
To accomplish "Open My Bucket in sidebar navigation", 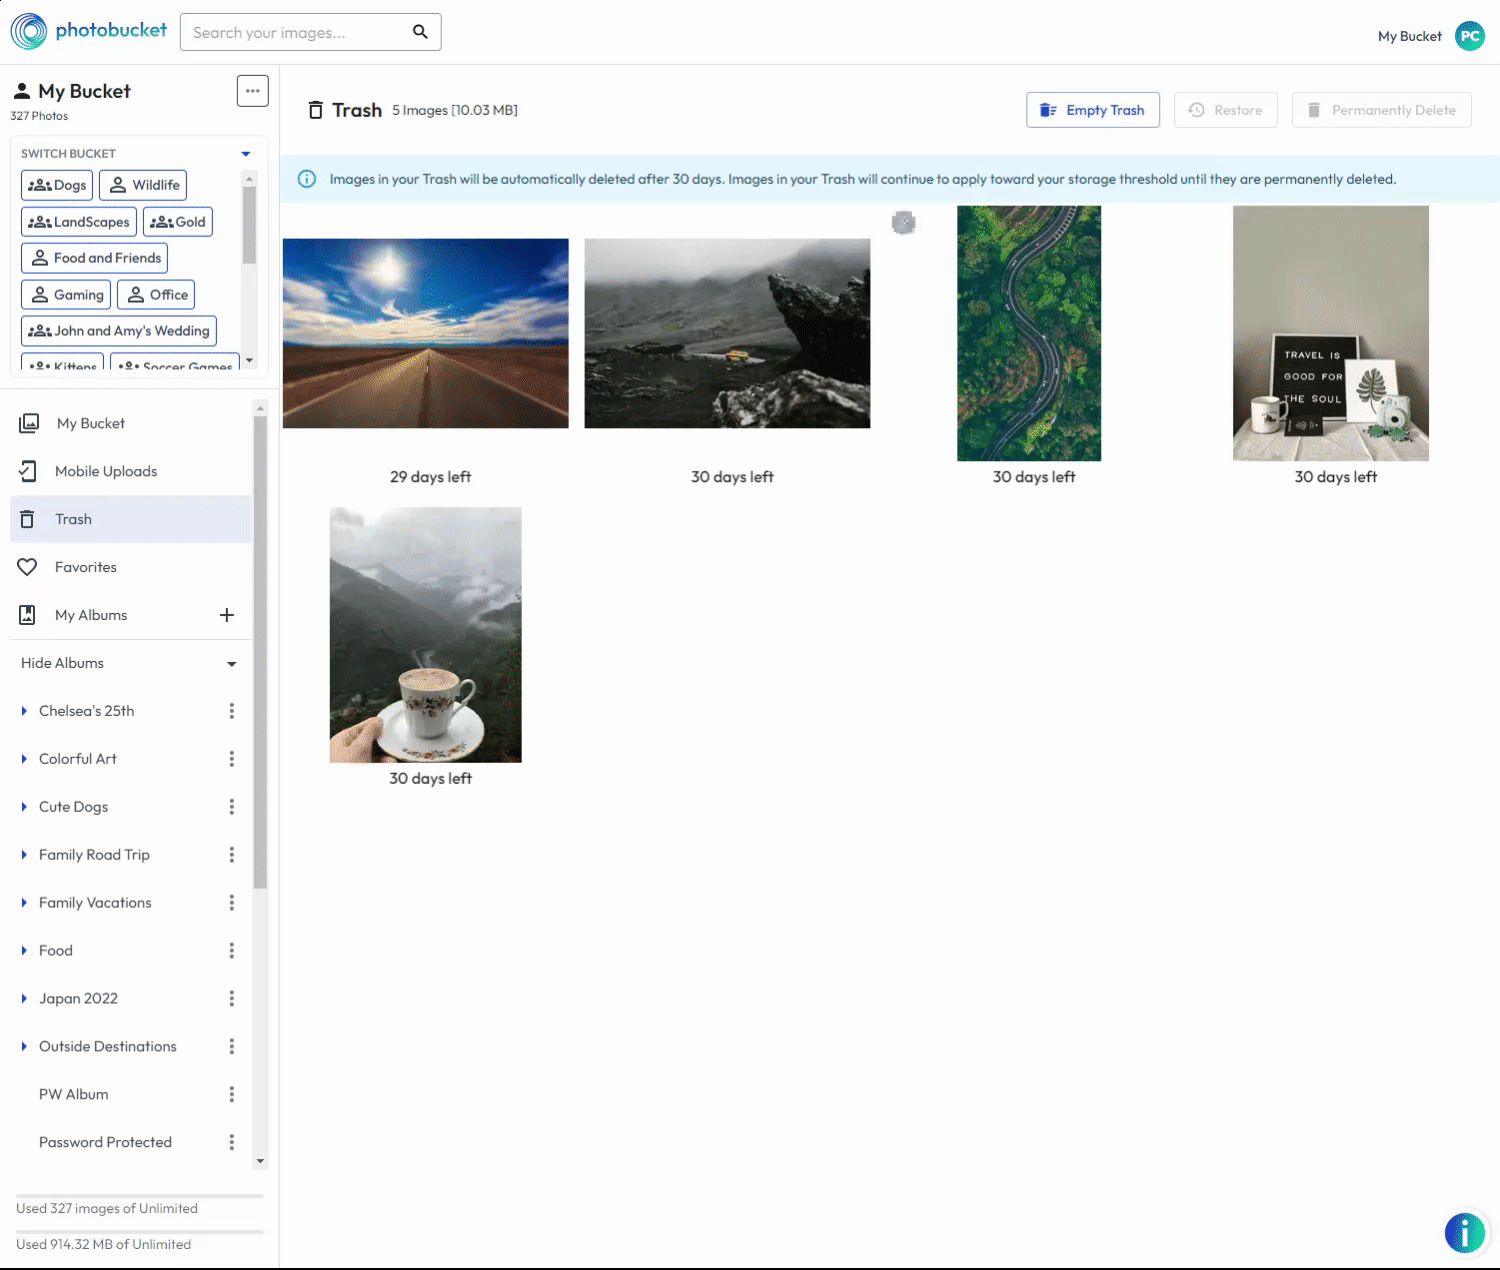I will point(131,423).
